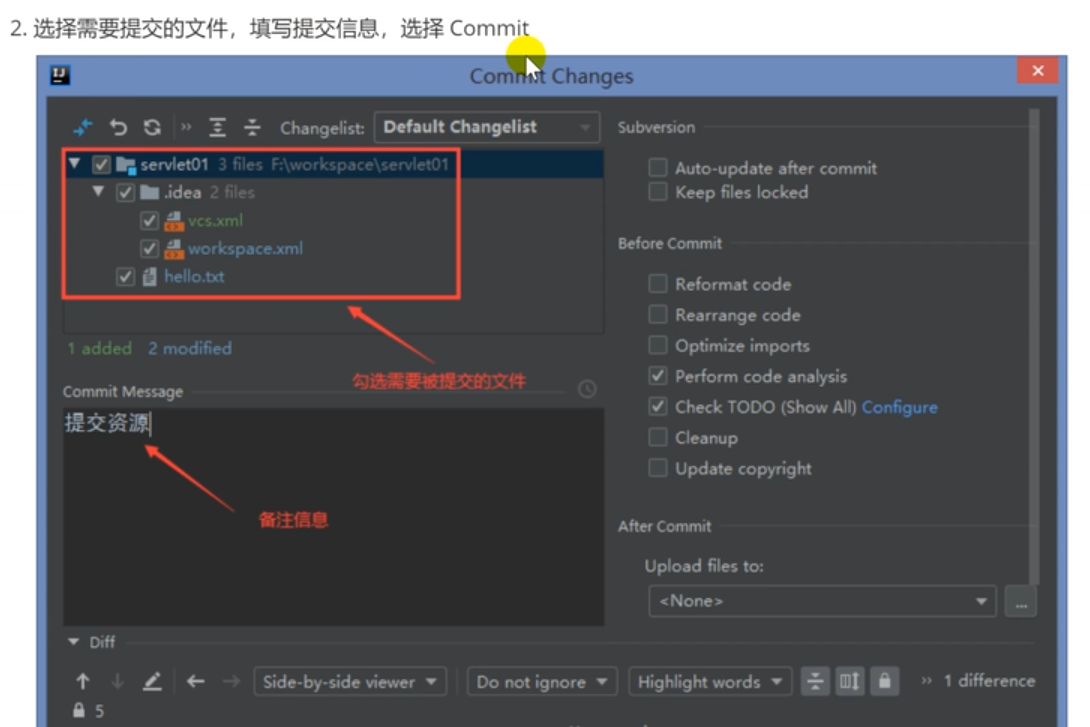The width and height of the screenshot is (1090, 727).
Task: Close the Commit Changes dialog
Action: pyautogui.click(x=1038, y=71)
